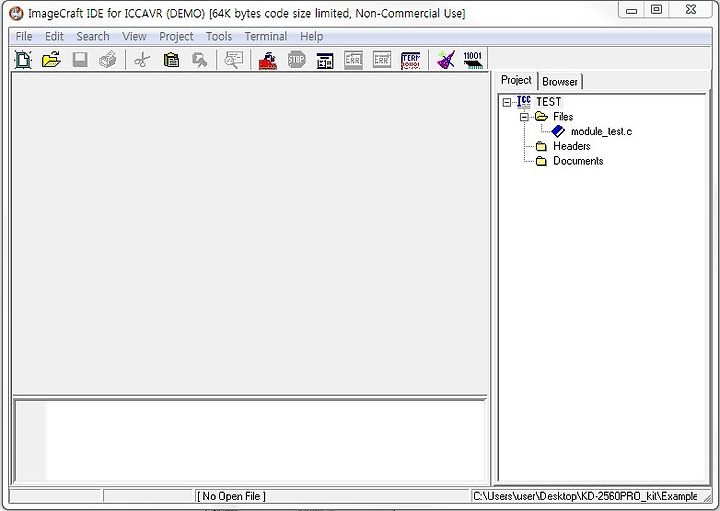The height and width of the screenshot is (511, 720).
Task: Open the Terminal menu
Action: point(266,36)
